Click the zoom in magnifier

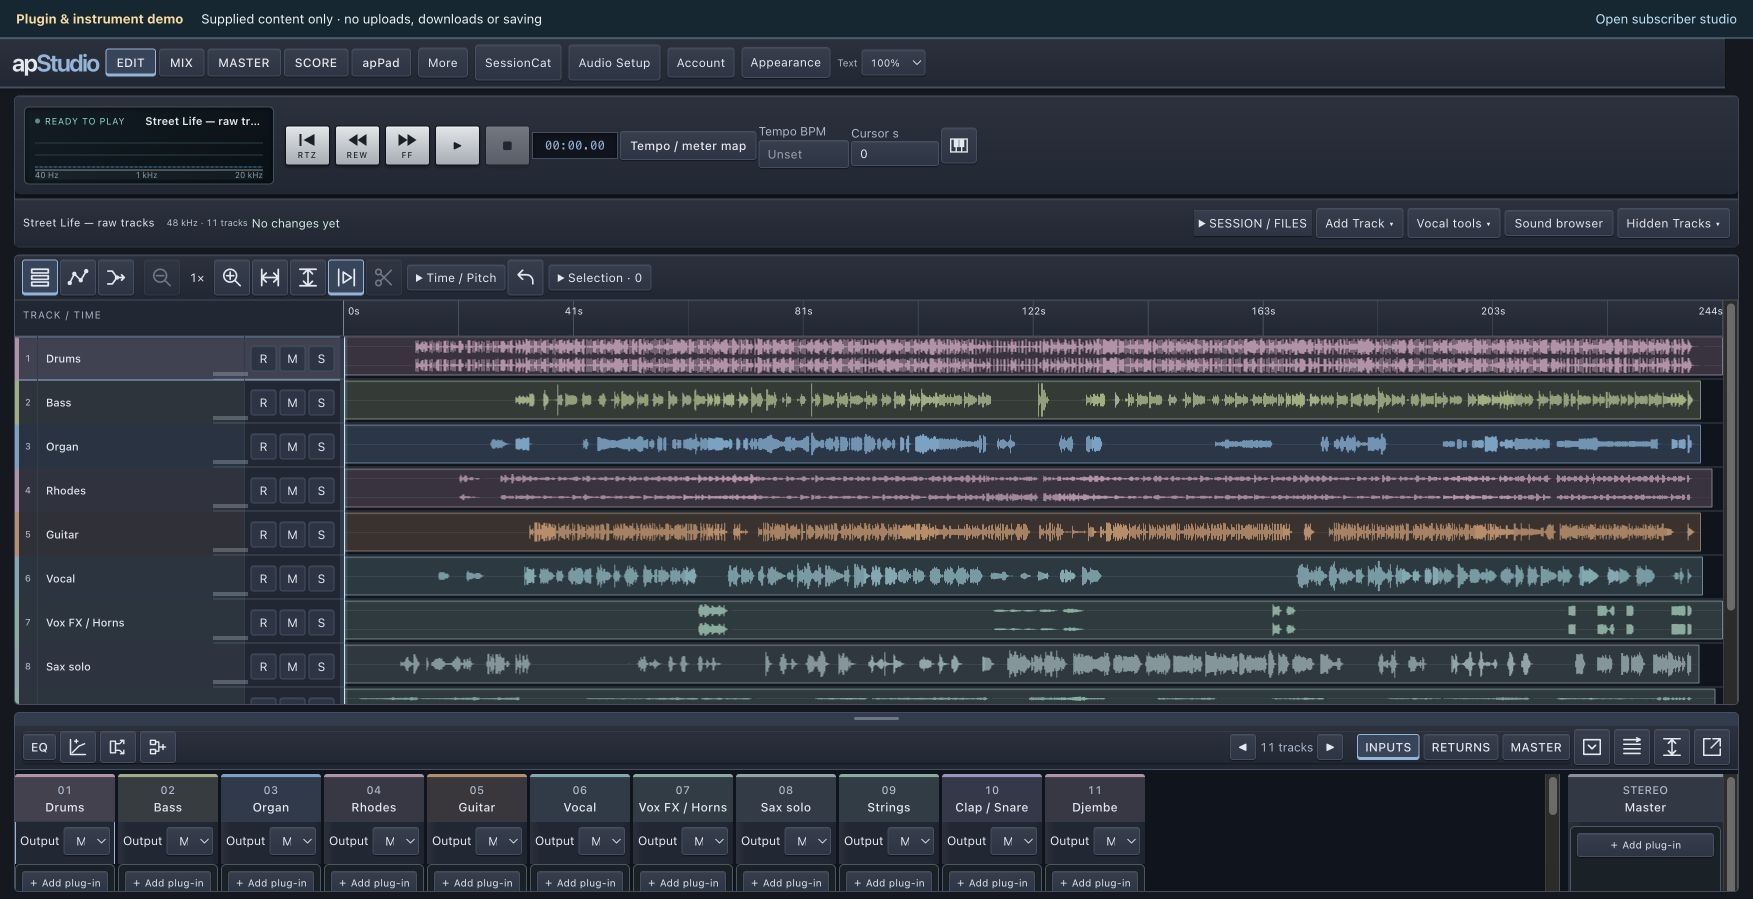(231, 277)
